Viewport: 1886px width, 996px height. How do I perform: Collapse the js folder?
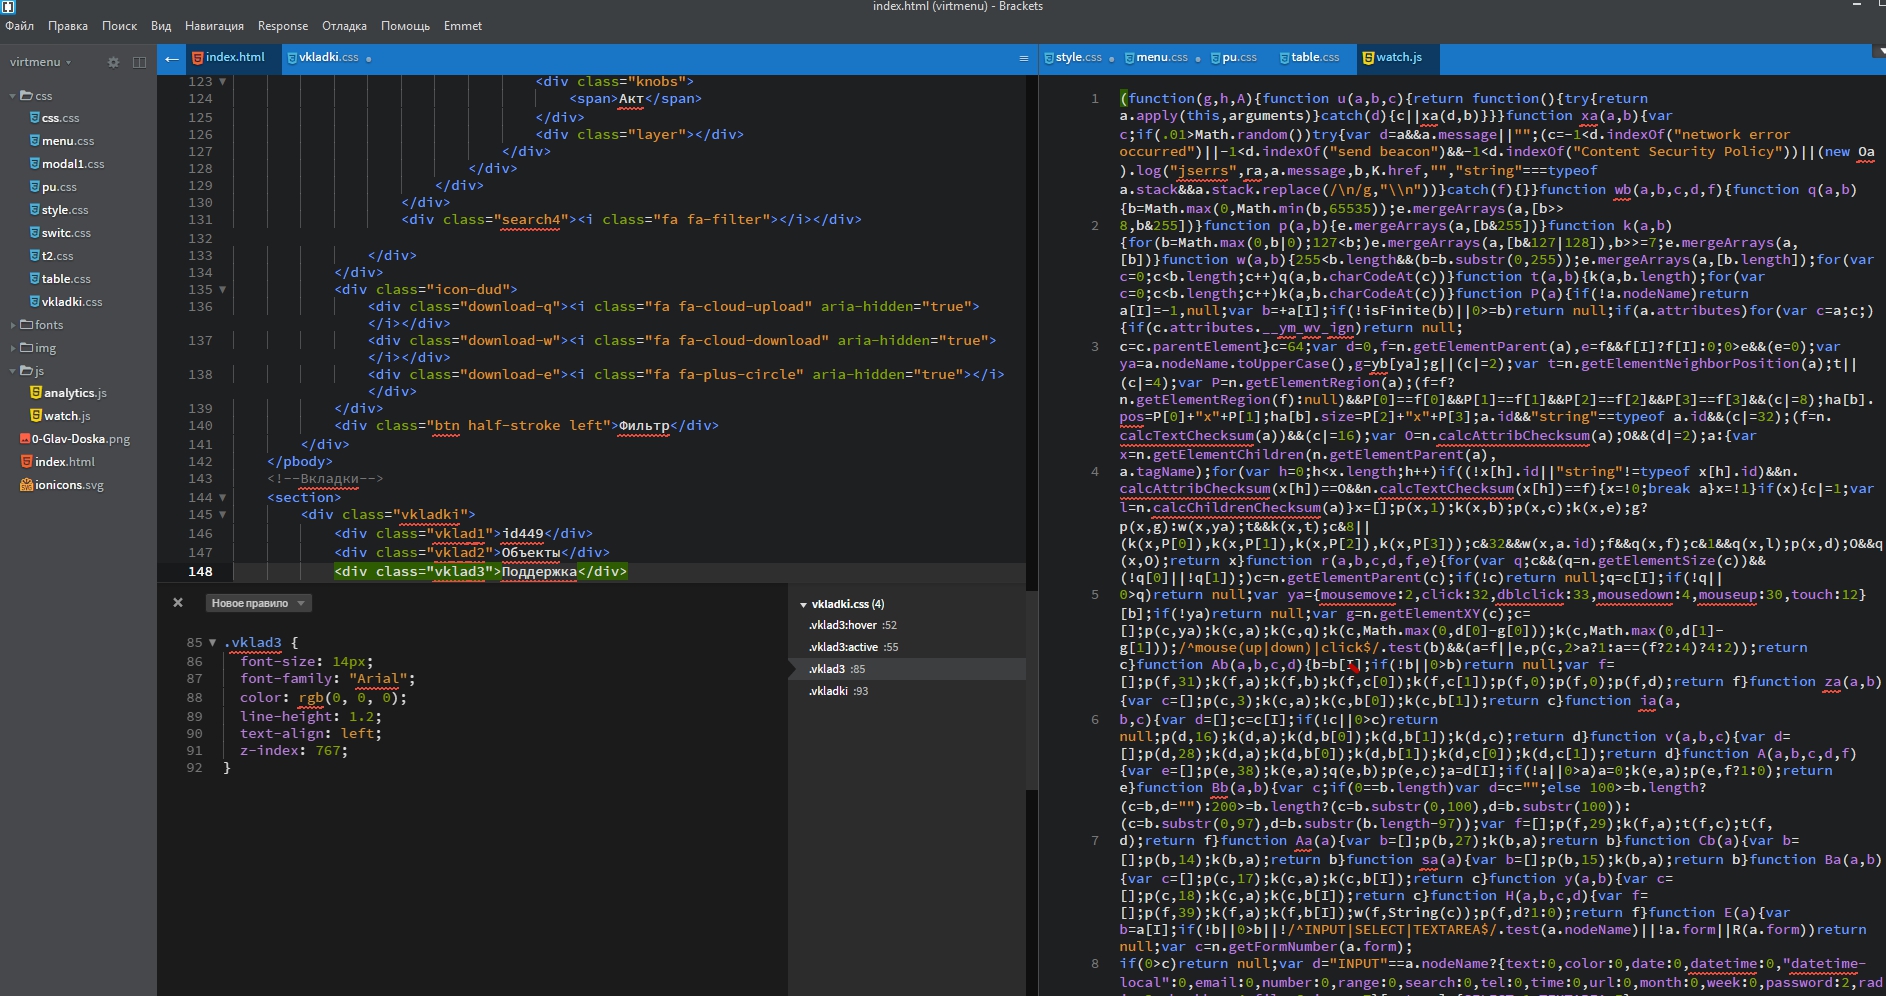coord(13,371)
